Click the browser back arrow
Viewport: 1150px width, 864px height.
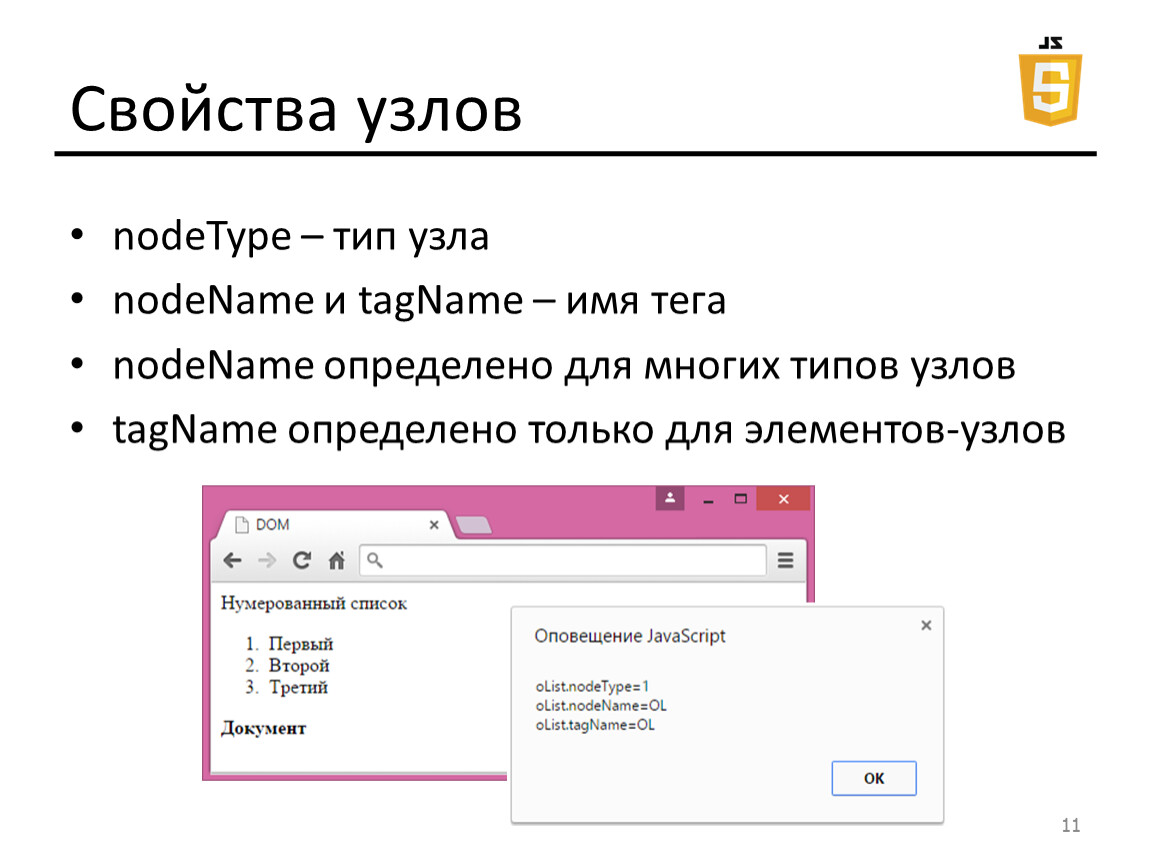[232, 561]
